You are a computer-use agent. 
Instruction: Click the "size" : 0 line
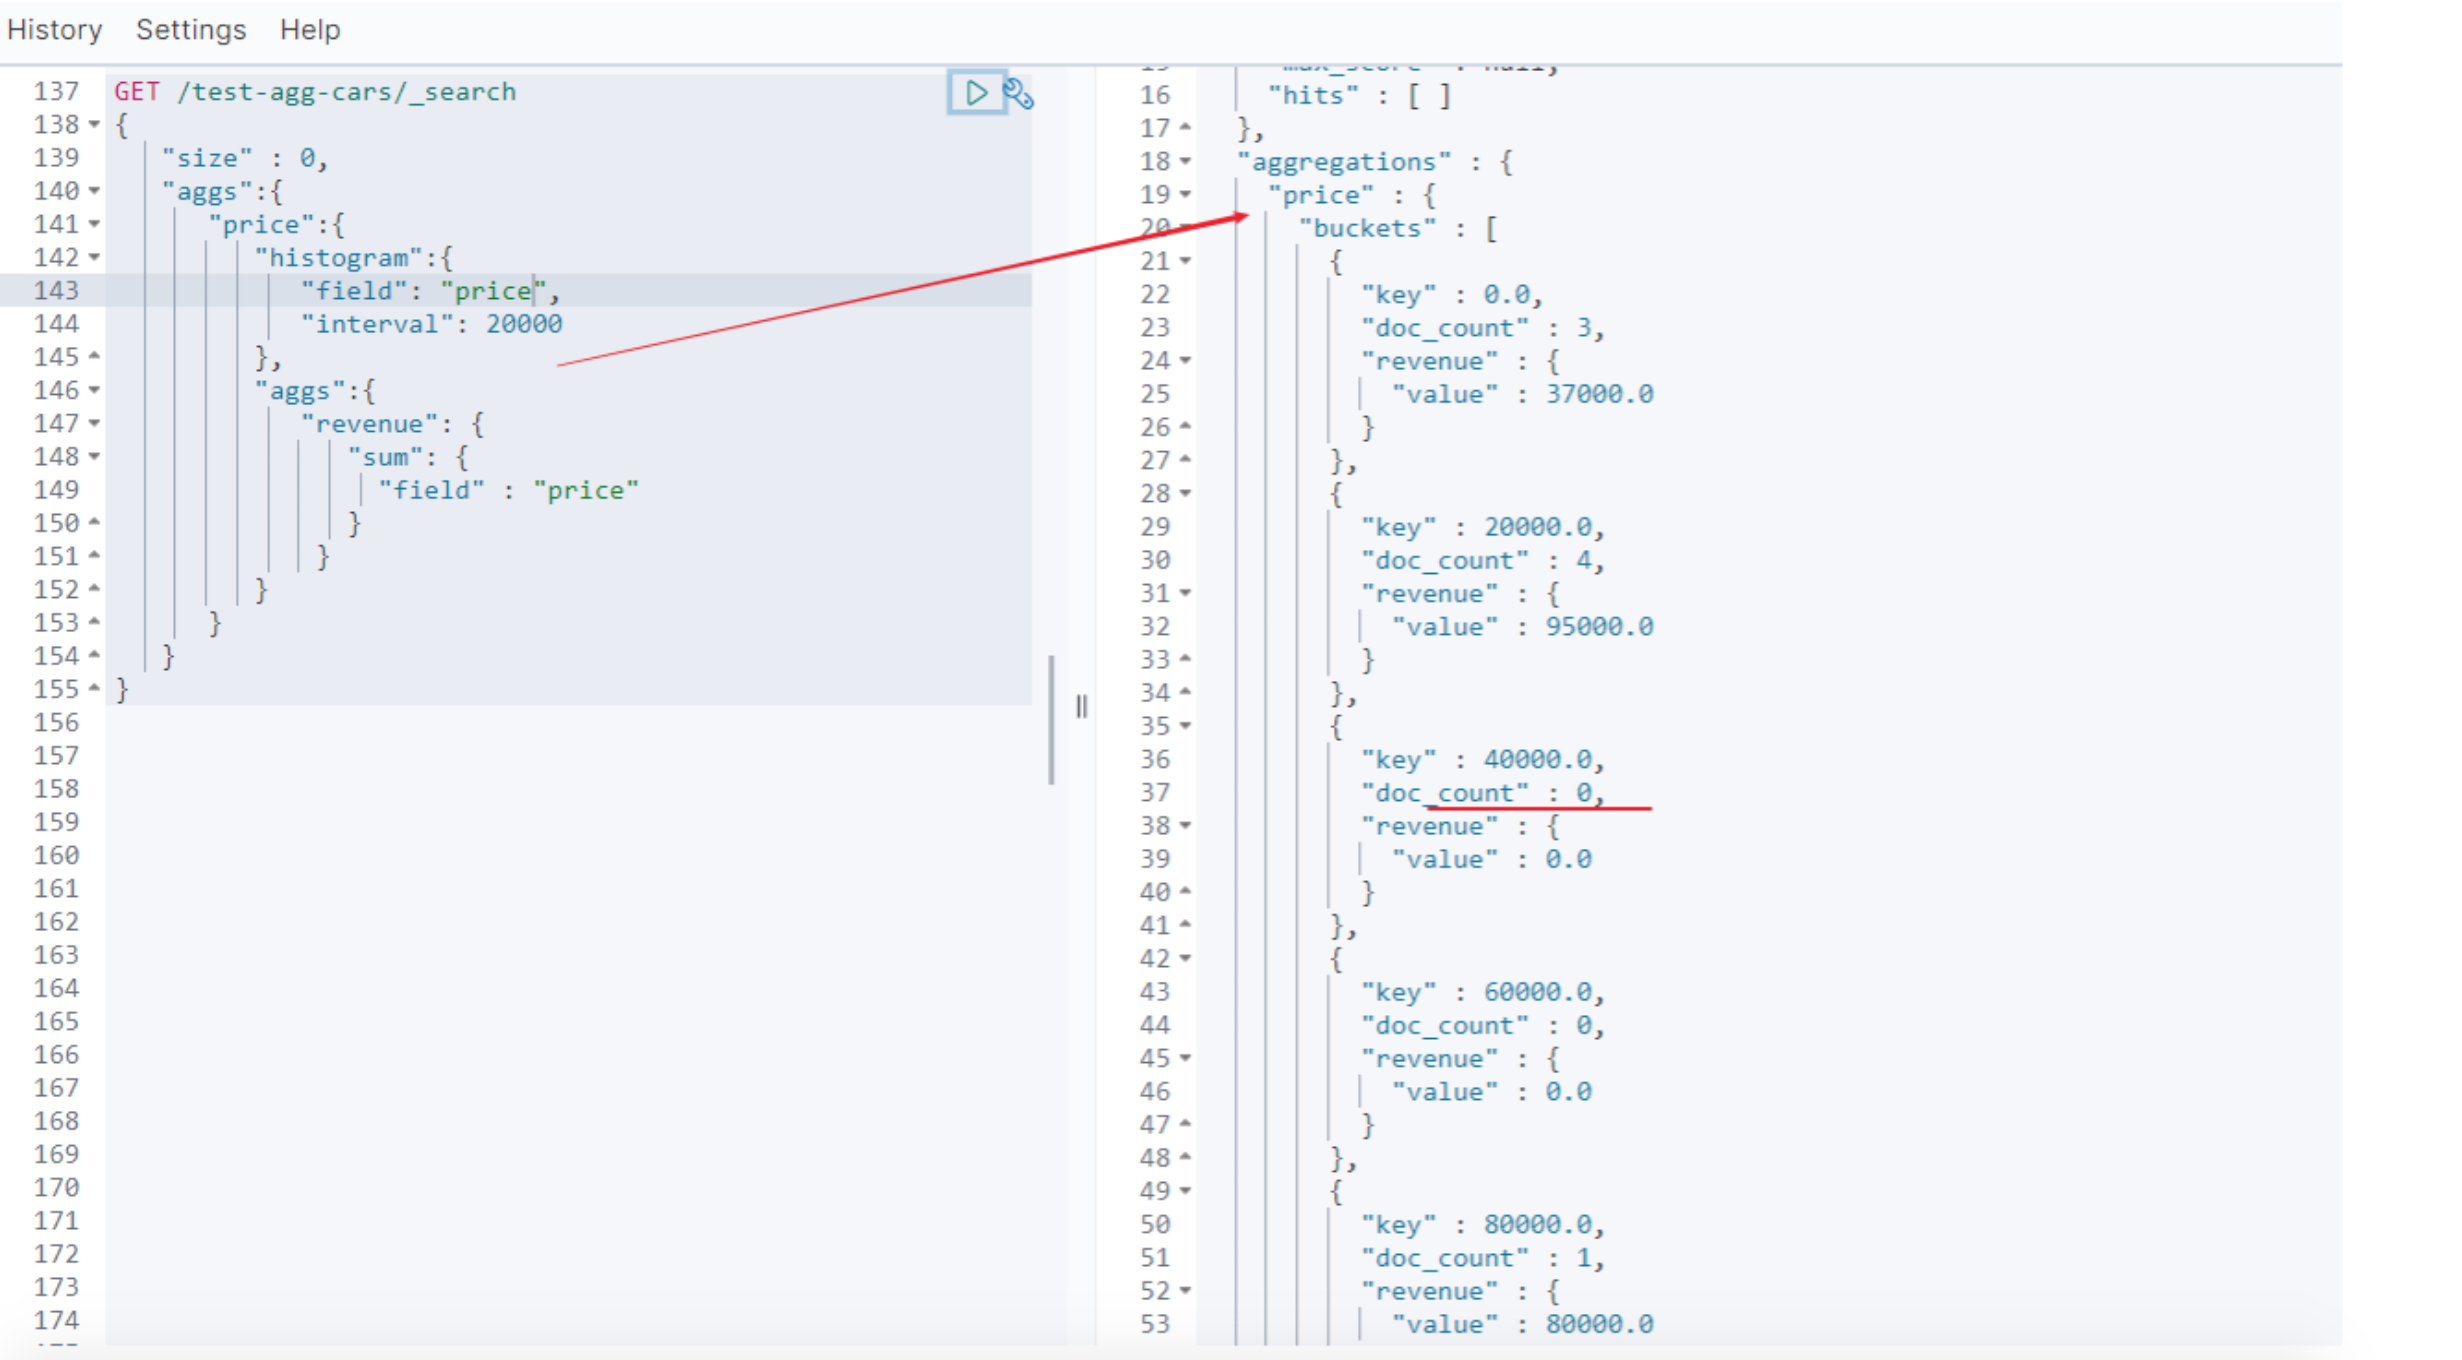pos(245,158)
